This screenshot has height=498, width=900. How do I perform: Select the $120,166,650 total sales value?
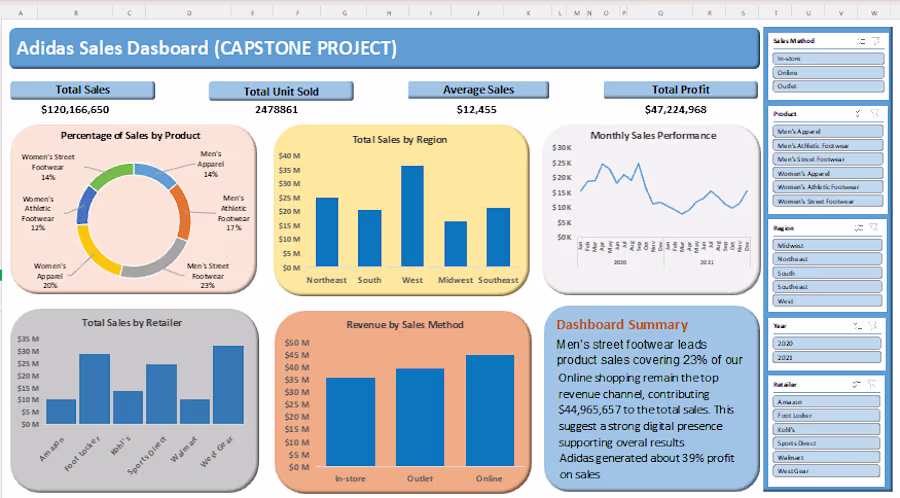click(x=75, y=110)
